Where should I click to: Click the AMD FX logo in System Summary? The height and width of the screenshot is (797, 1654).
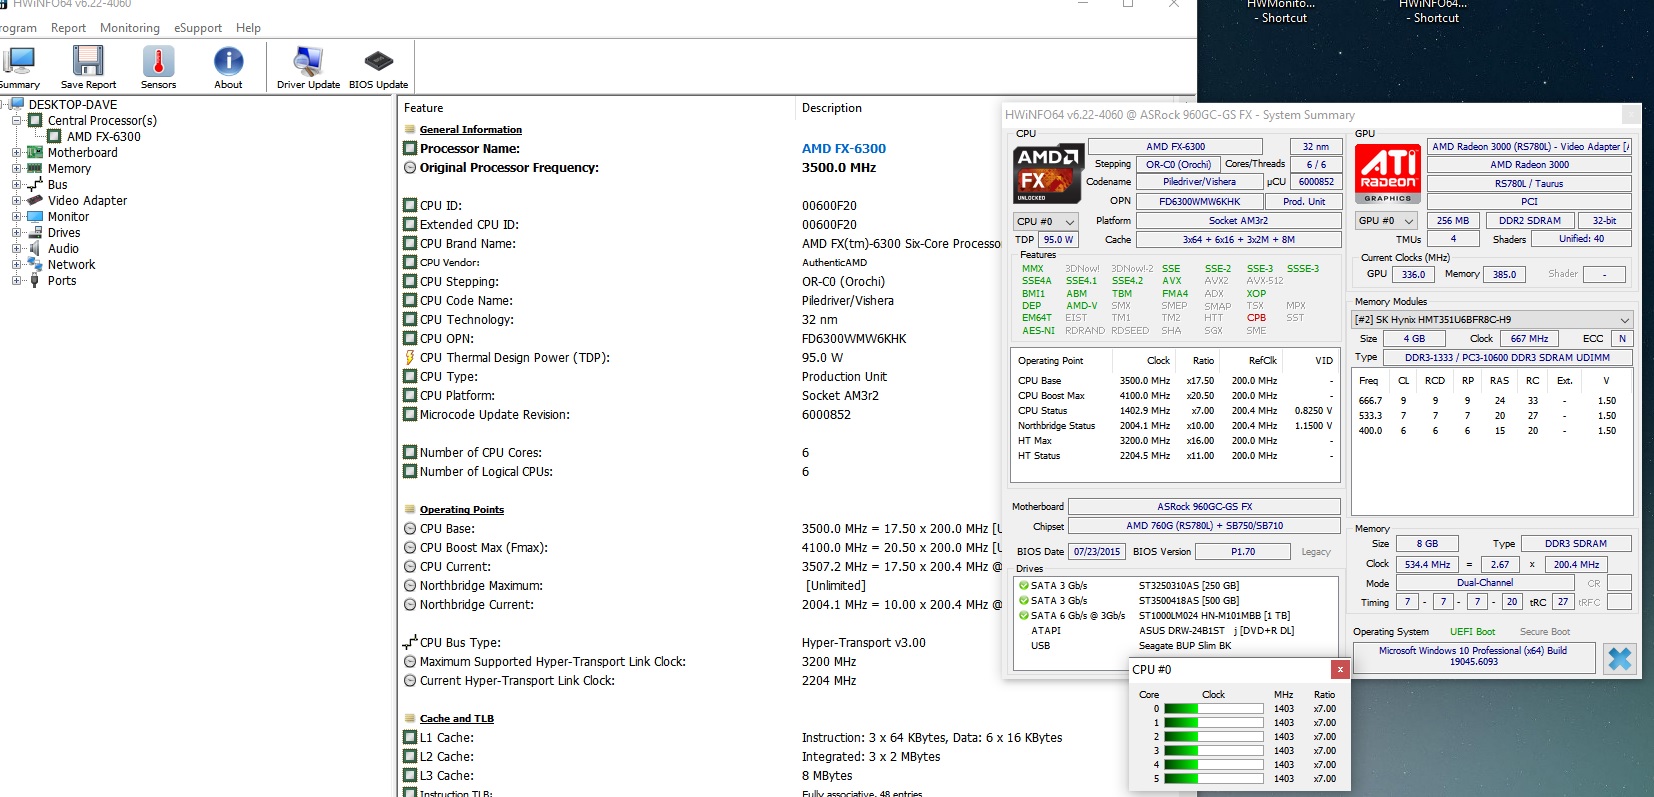(1048, 174)
